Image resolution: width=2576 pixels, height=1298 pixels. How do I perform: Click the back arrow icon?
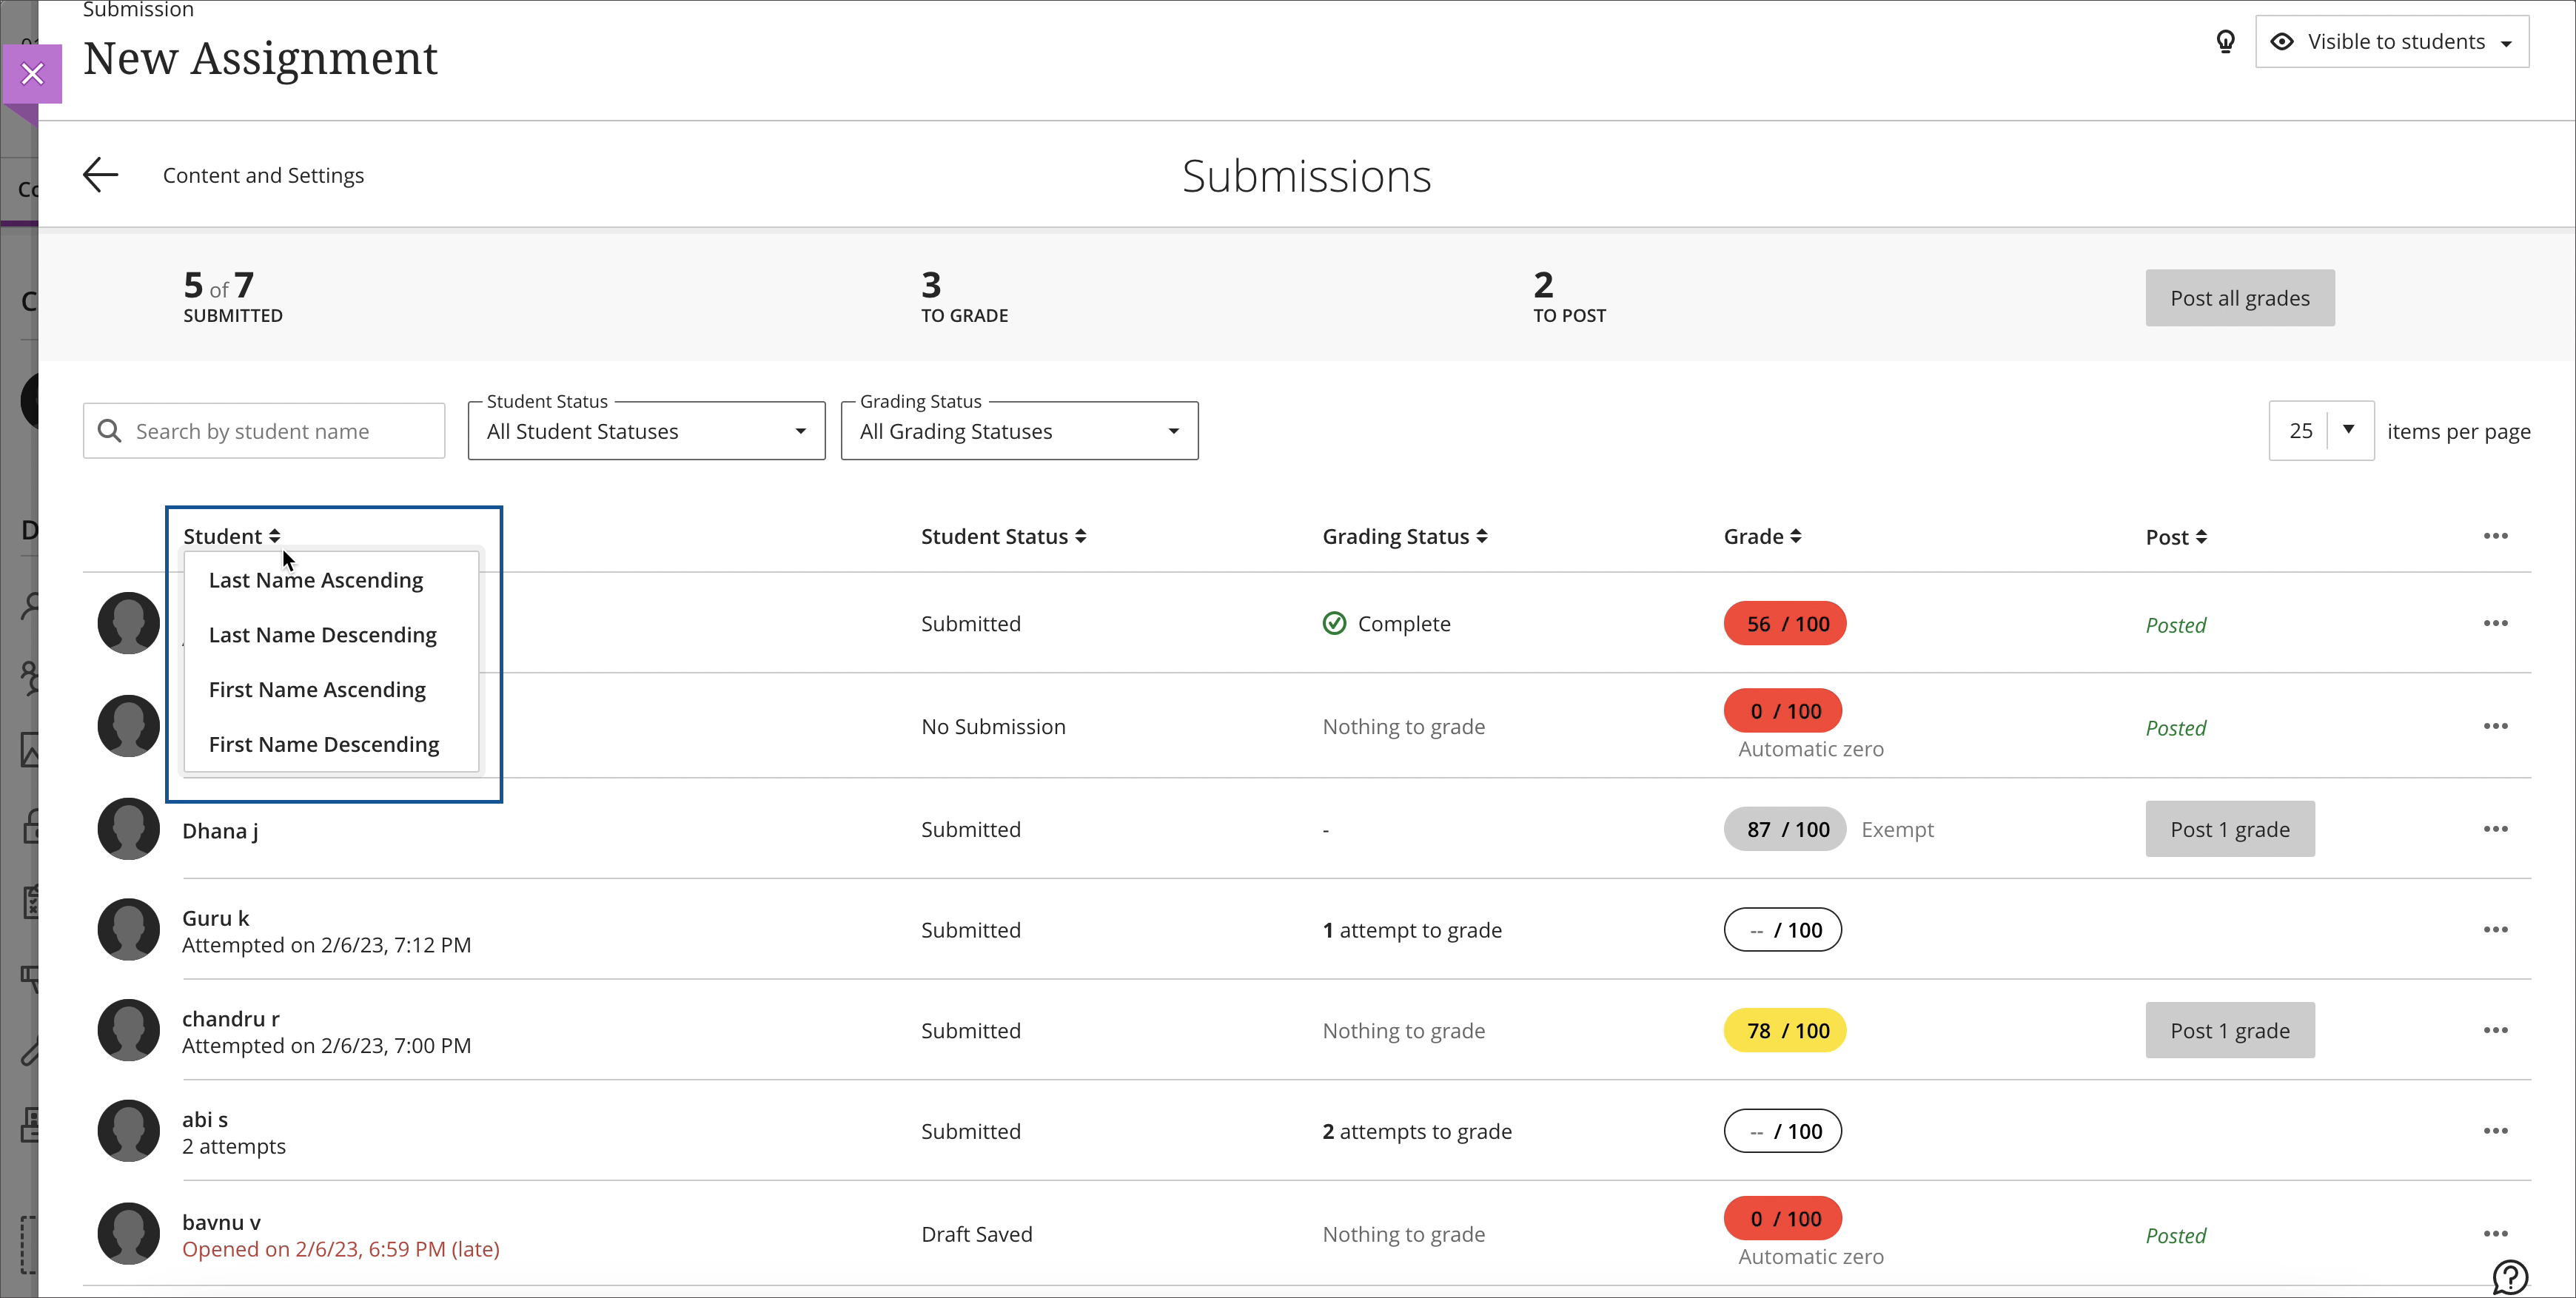tap(100, 175)
